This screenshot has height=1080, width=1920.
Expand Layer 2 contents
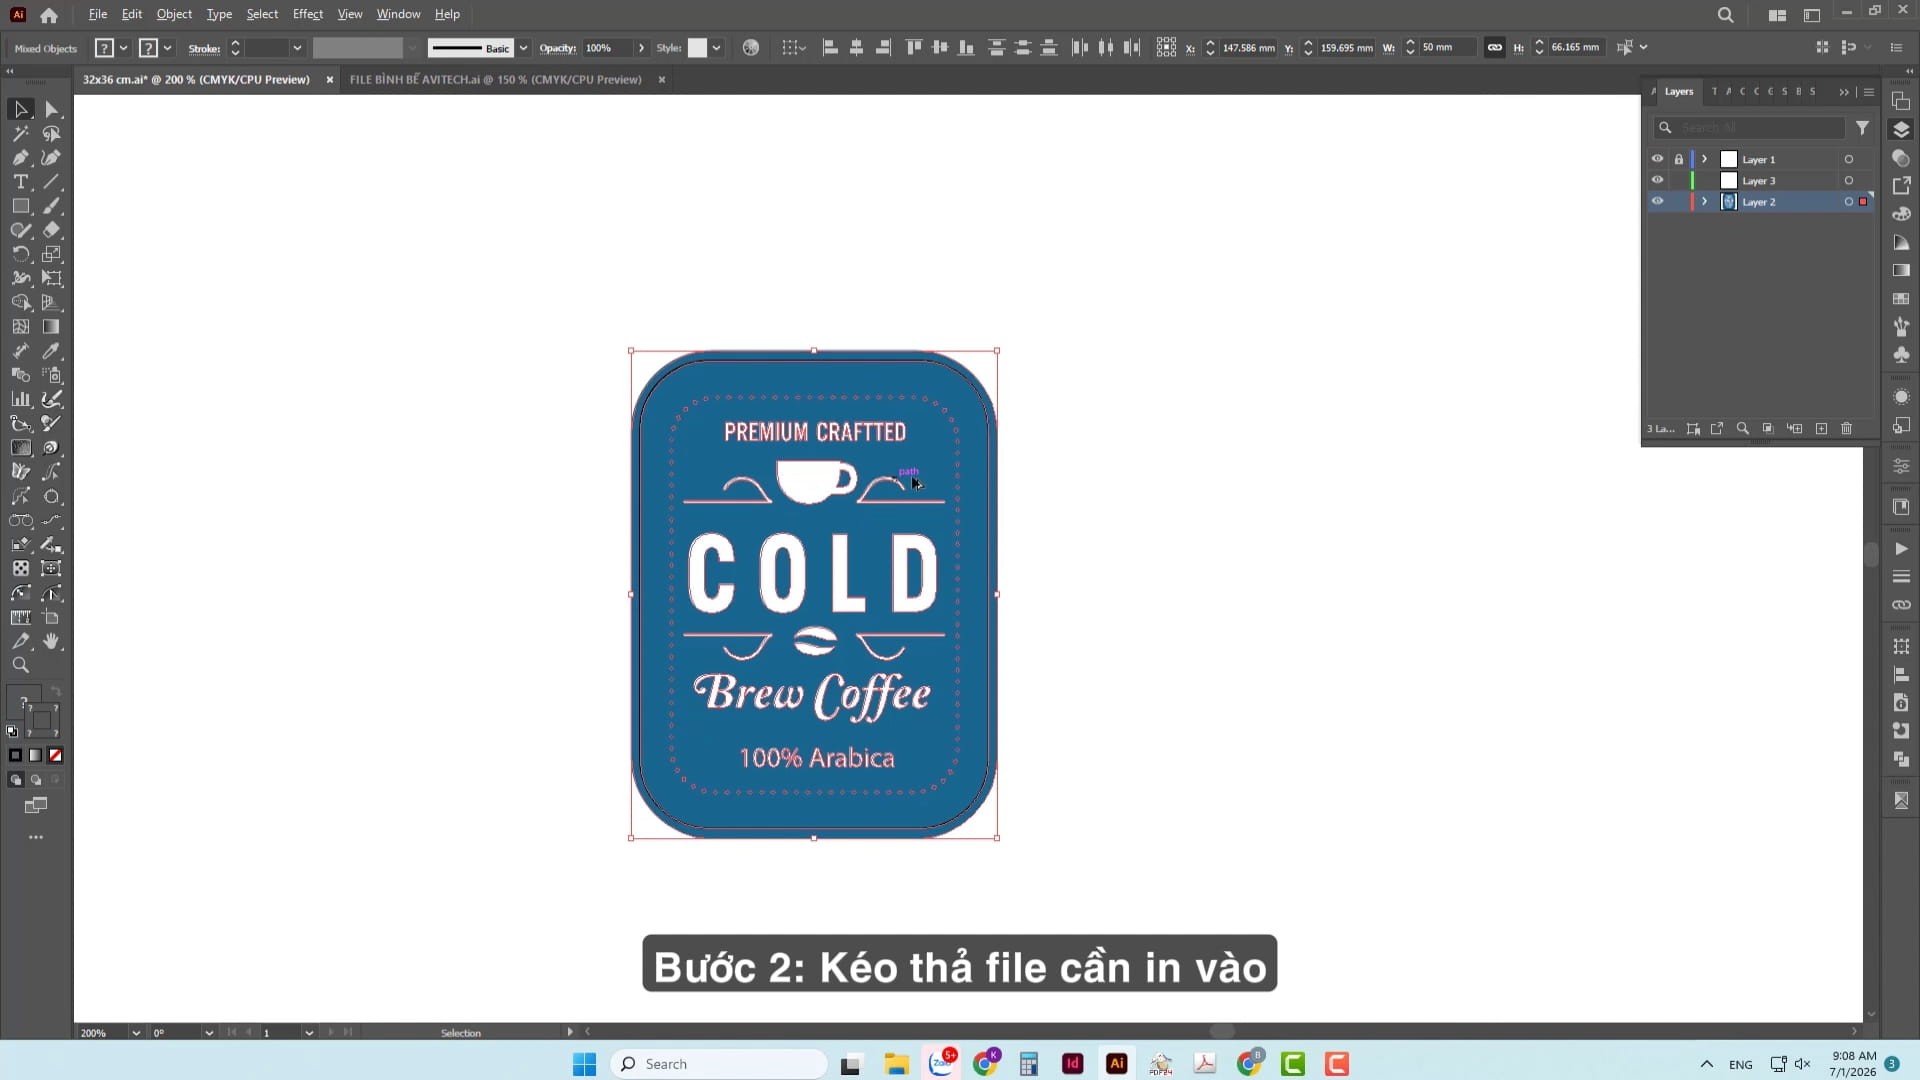coord(1705,201)
